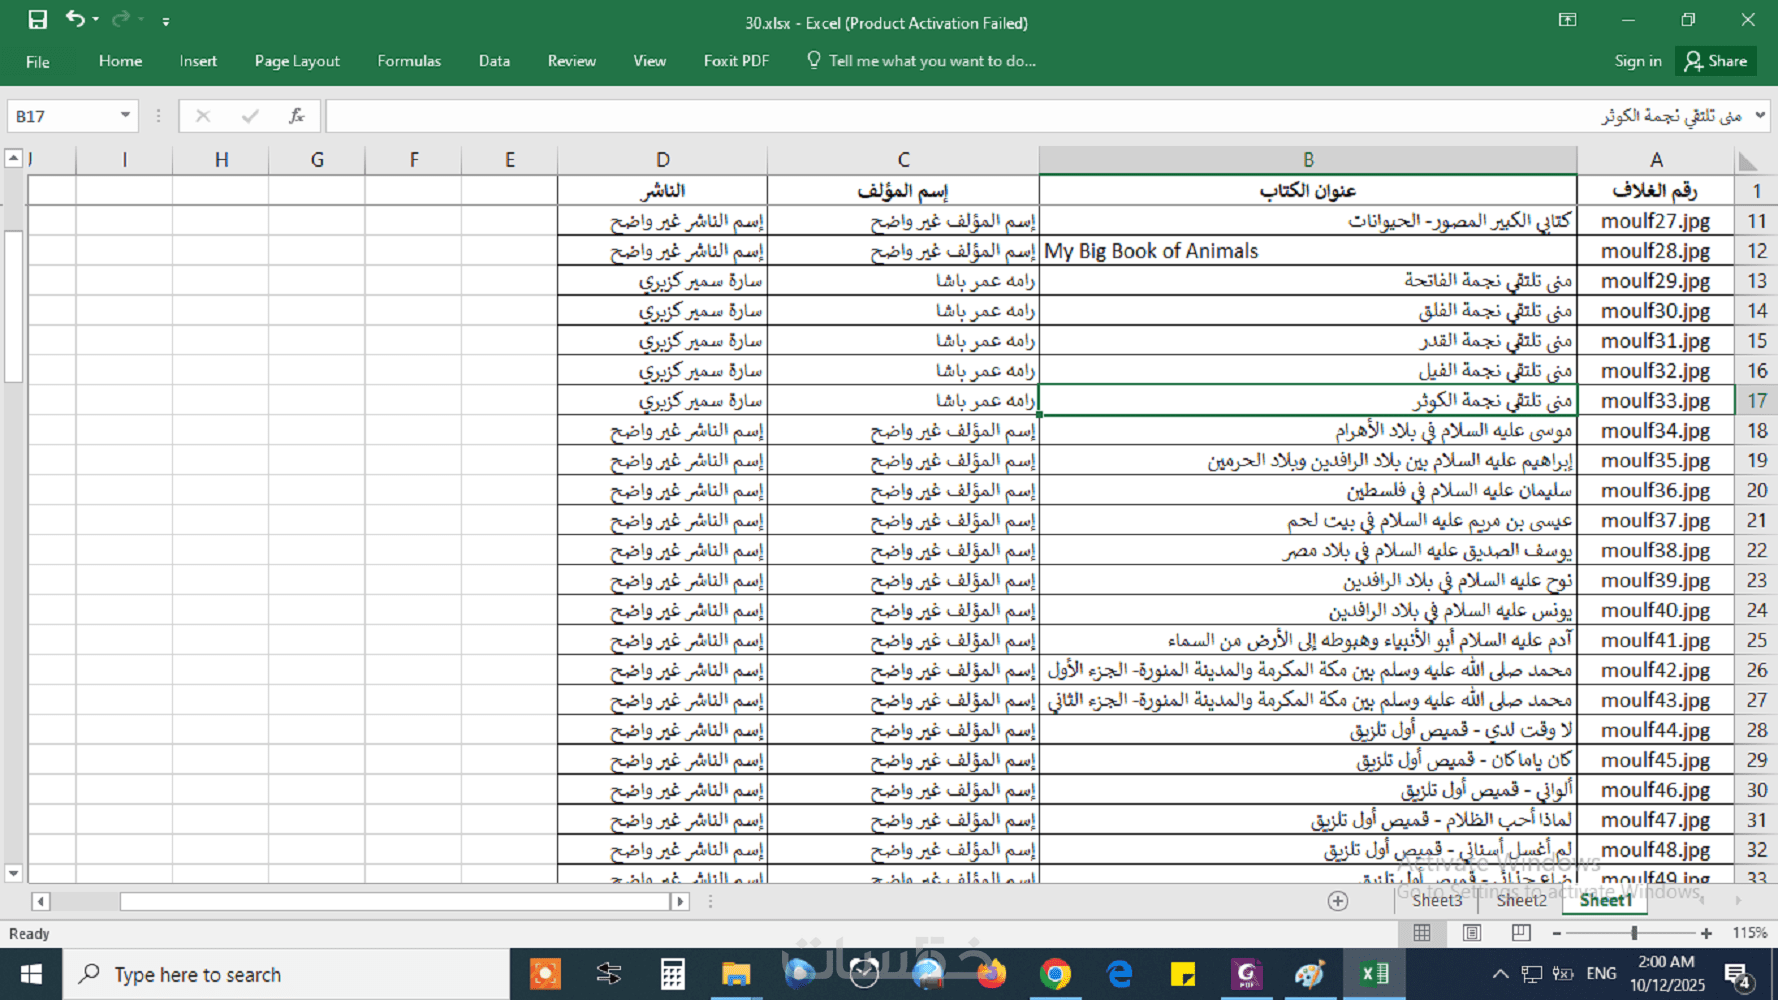
Task: Click the Share button
Action: (x=1716, y=61)
